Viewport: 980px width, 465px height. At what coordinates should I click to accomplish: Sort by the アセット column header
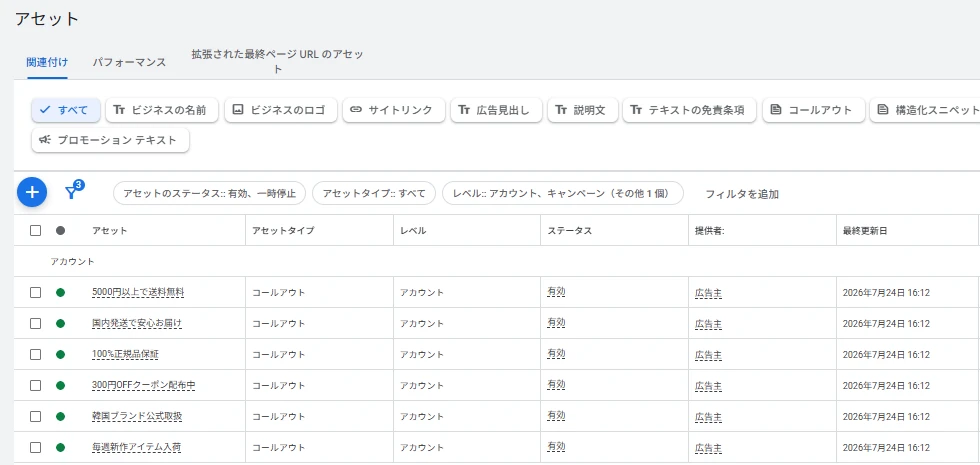coord(109,231)
